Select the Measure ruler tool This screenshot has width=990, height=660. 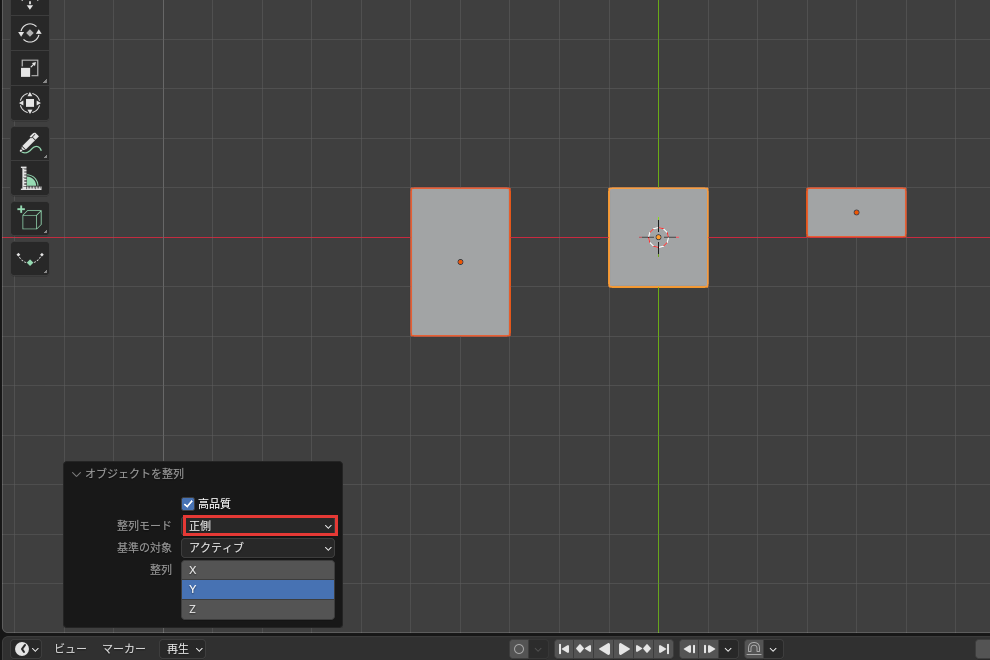pyautogui.click(x=30, y=179)
